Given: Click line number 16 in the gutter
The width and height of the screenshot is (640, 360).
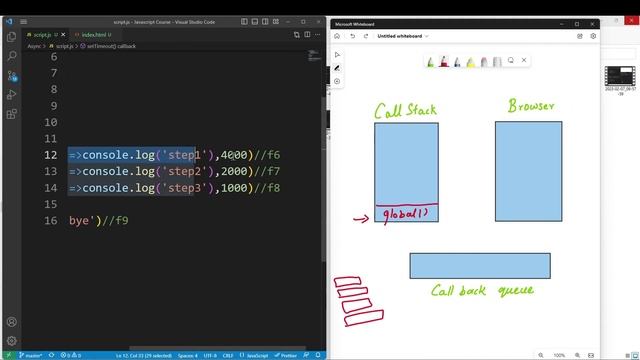Looking at the screenshot, I should coord(51,221).
